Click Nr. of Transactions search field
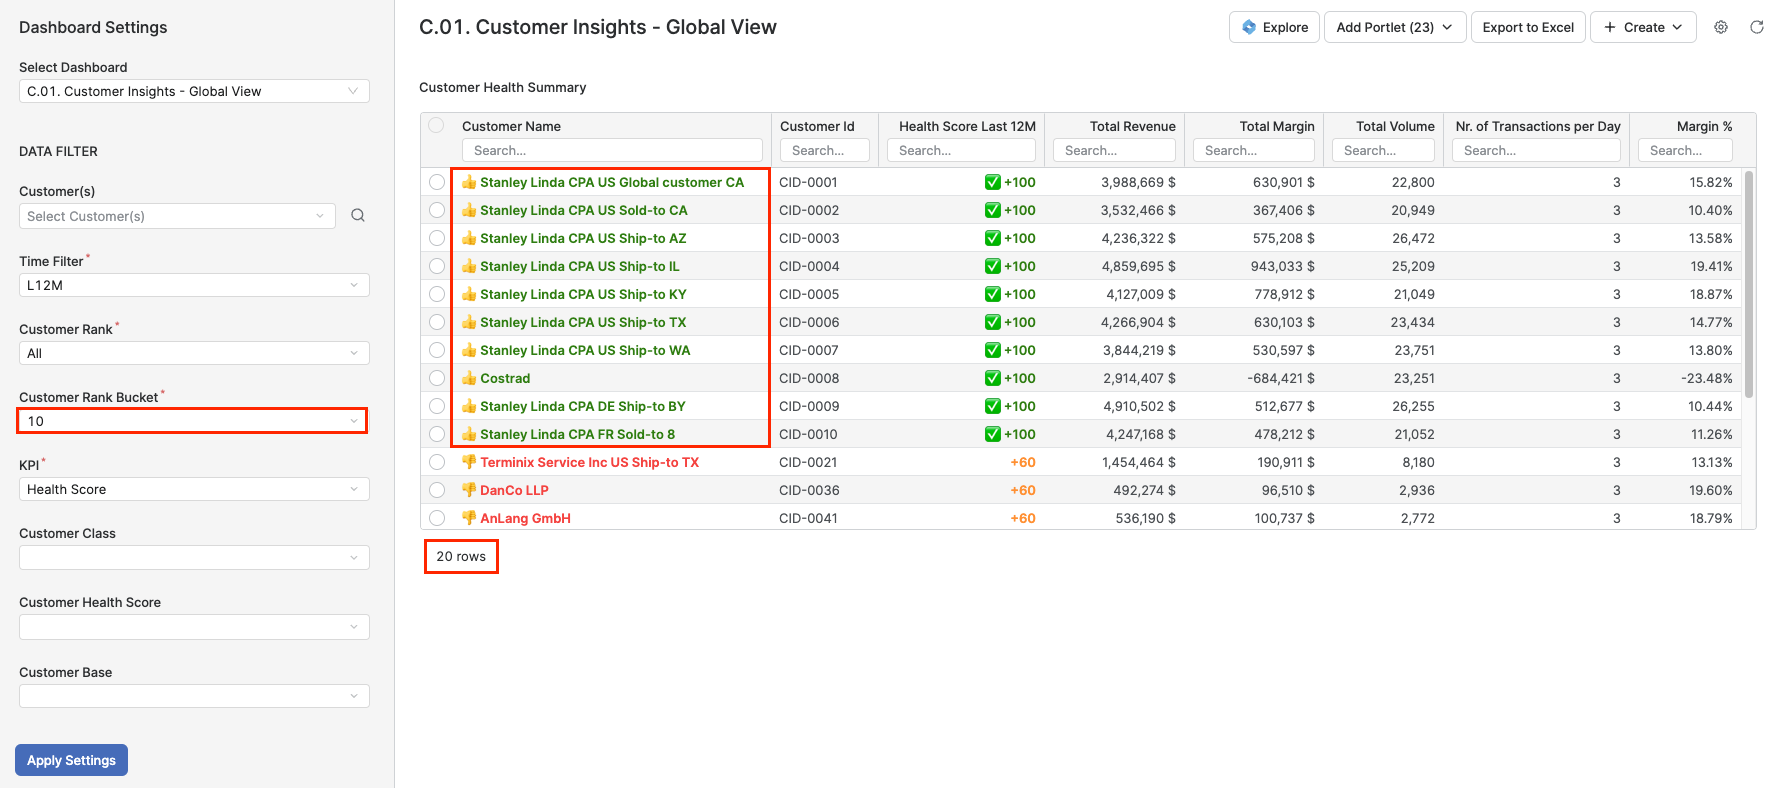The width and height of the screenshot is (1774, 788). (1536, 150)
